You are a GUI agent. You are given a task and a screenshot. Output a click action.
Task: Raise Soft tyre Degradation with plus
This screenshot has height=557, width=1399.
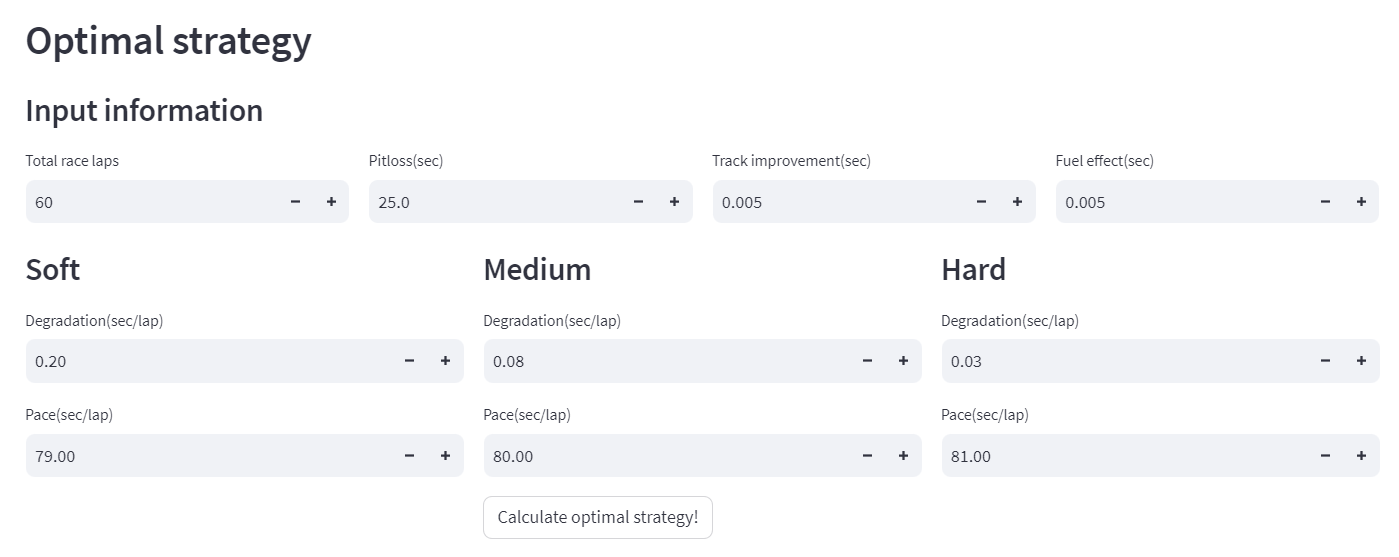coord(445,361)
